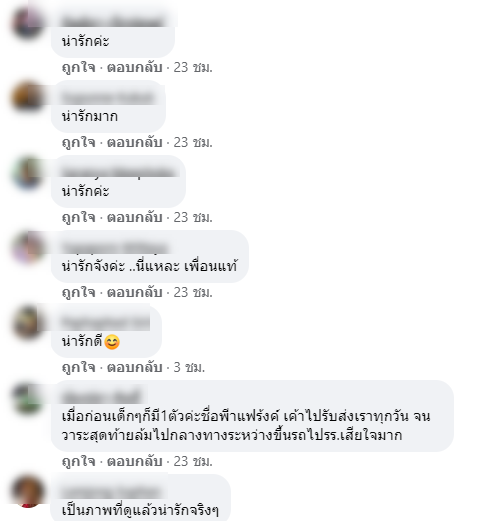The width and height of the screenshot is (494, 521).
Task: Reply to the first น่ารักค่ะ comment
Action: [x=134, y=68]
